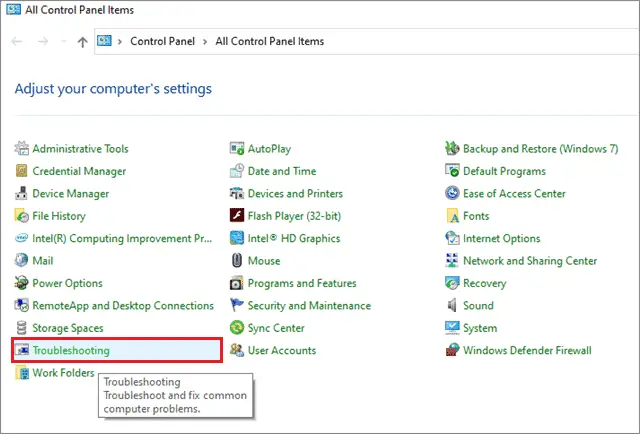Click the Storage Spaces drive icon

[x=22, y=327]
